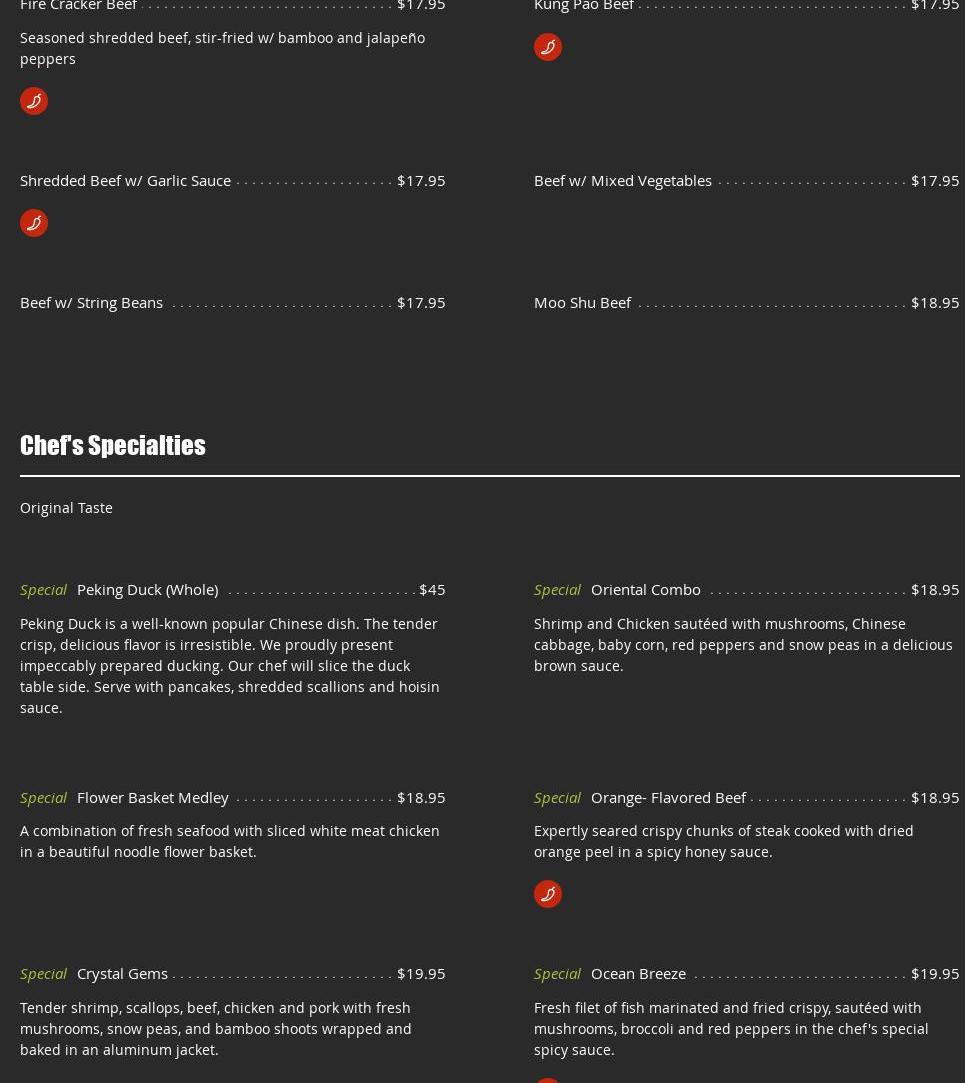Screen dimensions: 965x1083
Task: Open the Flower Basket Medley item
Action: click(153, 798)
